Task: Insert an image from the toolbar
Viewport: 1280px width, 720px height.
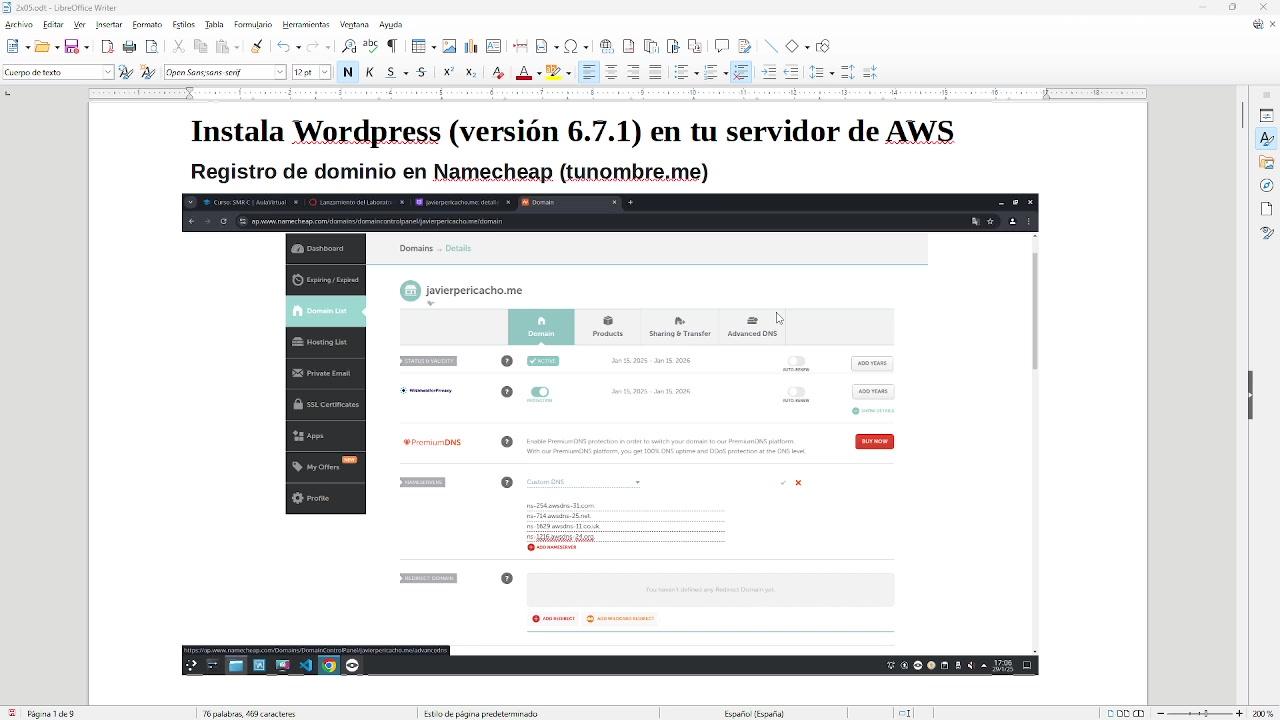Action: coord(449,46)
